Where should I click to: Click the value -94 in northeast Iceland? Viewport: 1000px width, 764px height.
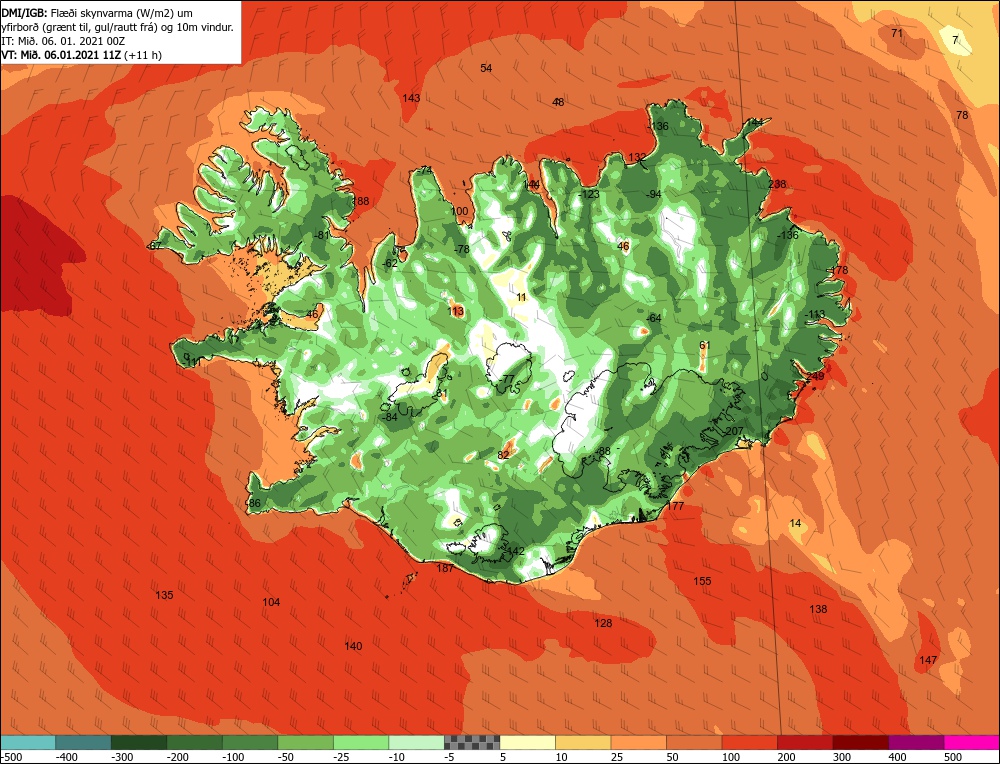coord(653,195)
